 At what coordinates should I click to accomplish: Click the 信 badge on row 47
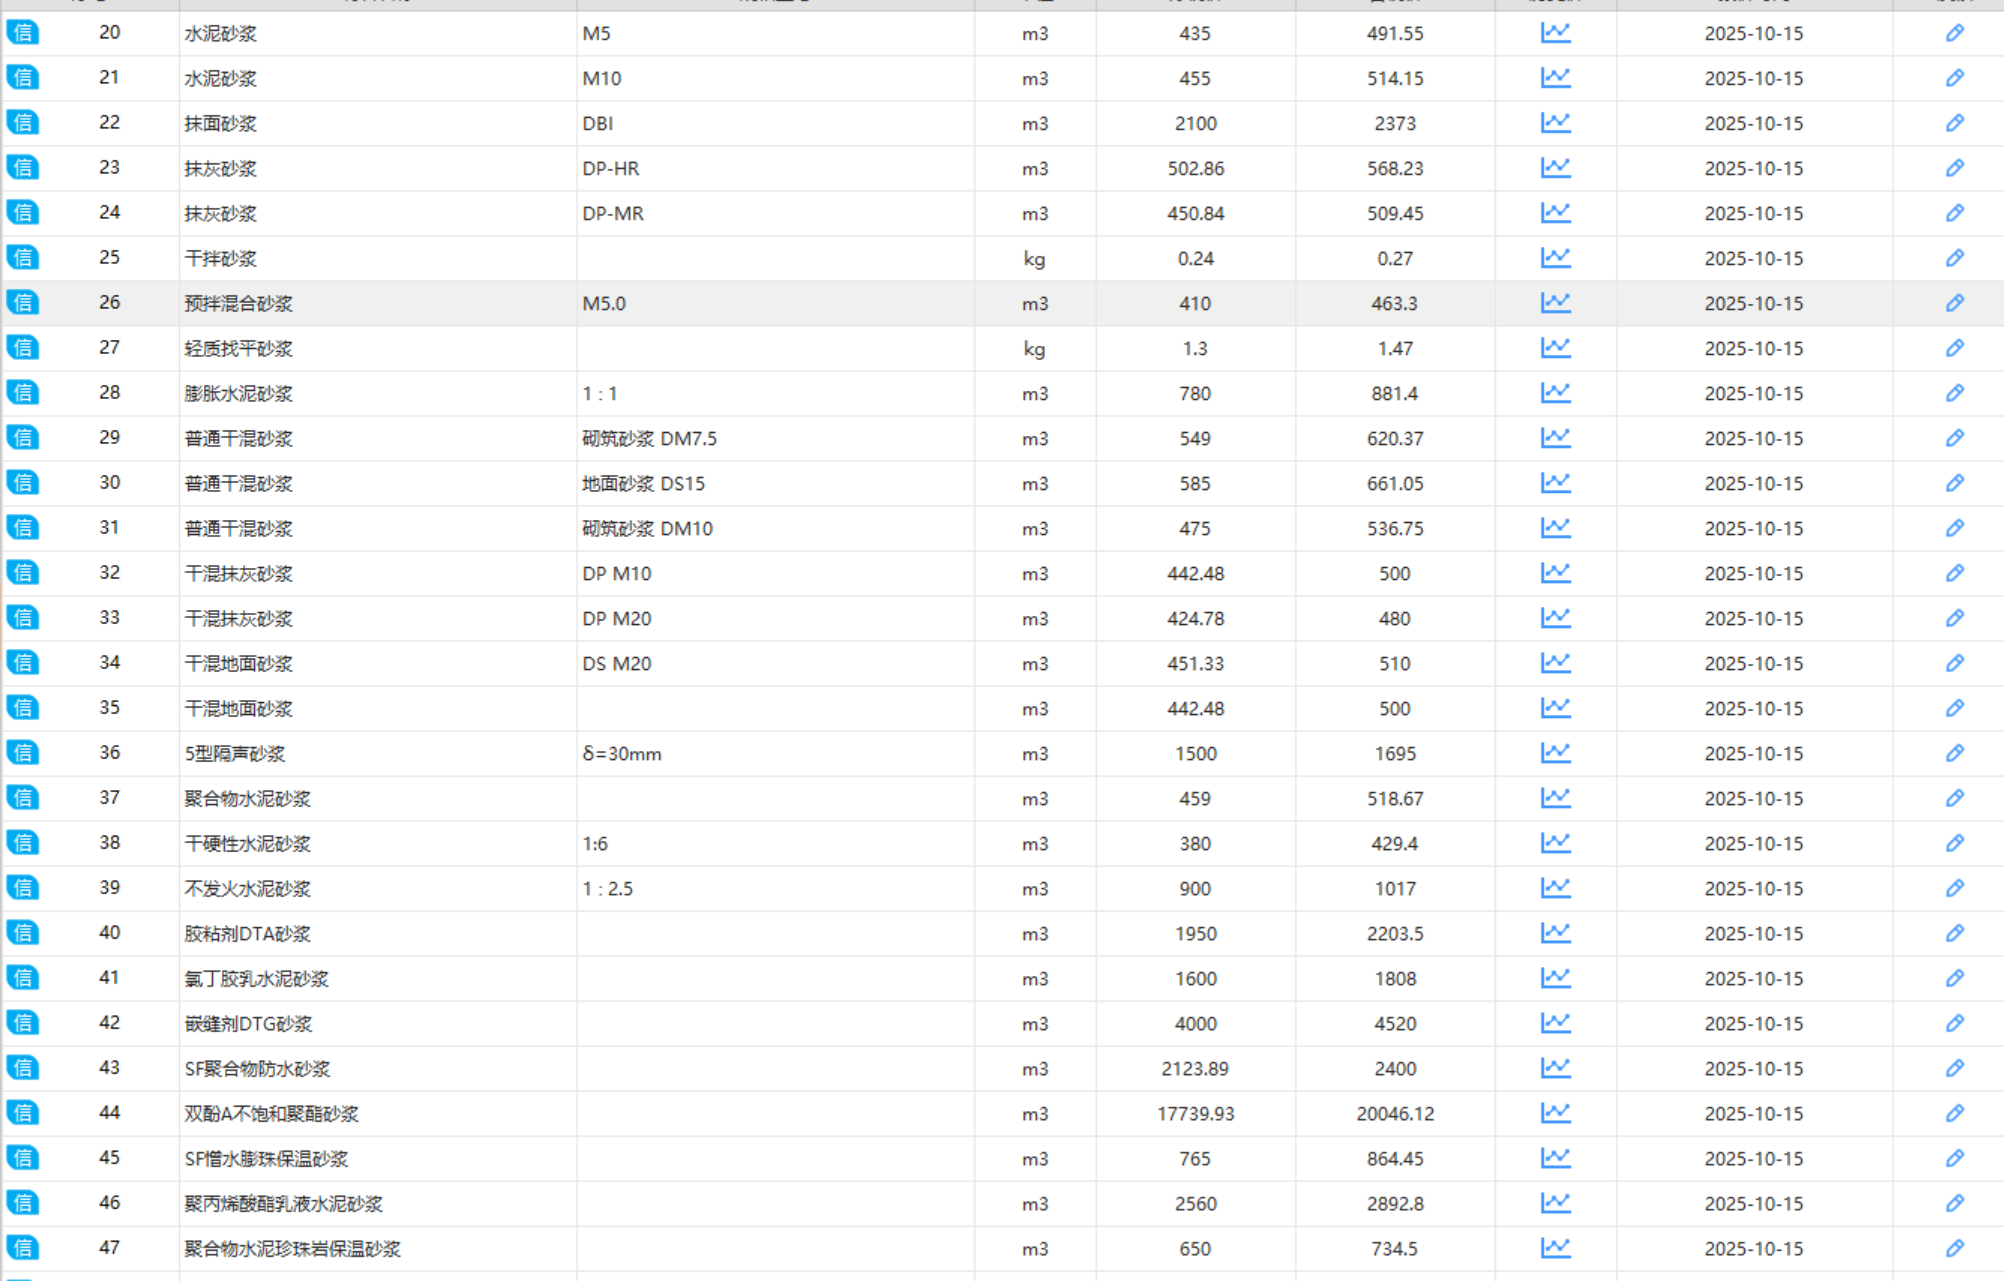coord(22,1248)
